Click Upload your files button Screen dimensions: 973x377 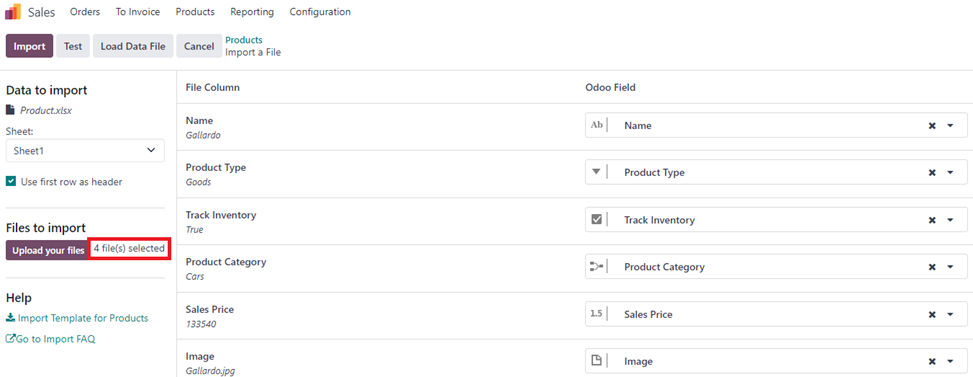point(48,251)
